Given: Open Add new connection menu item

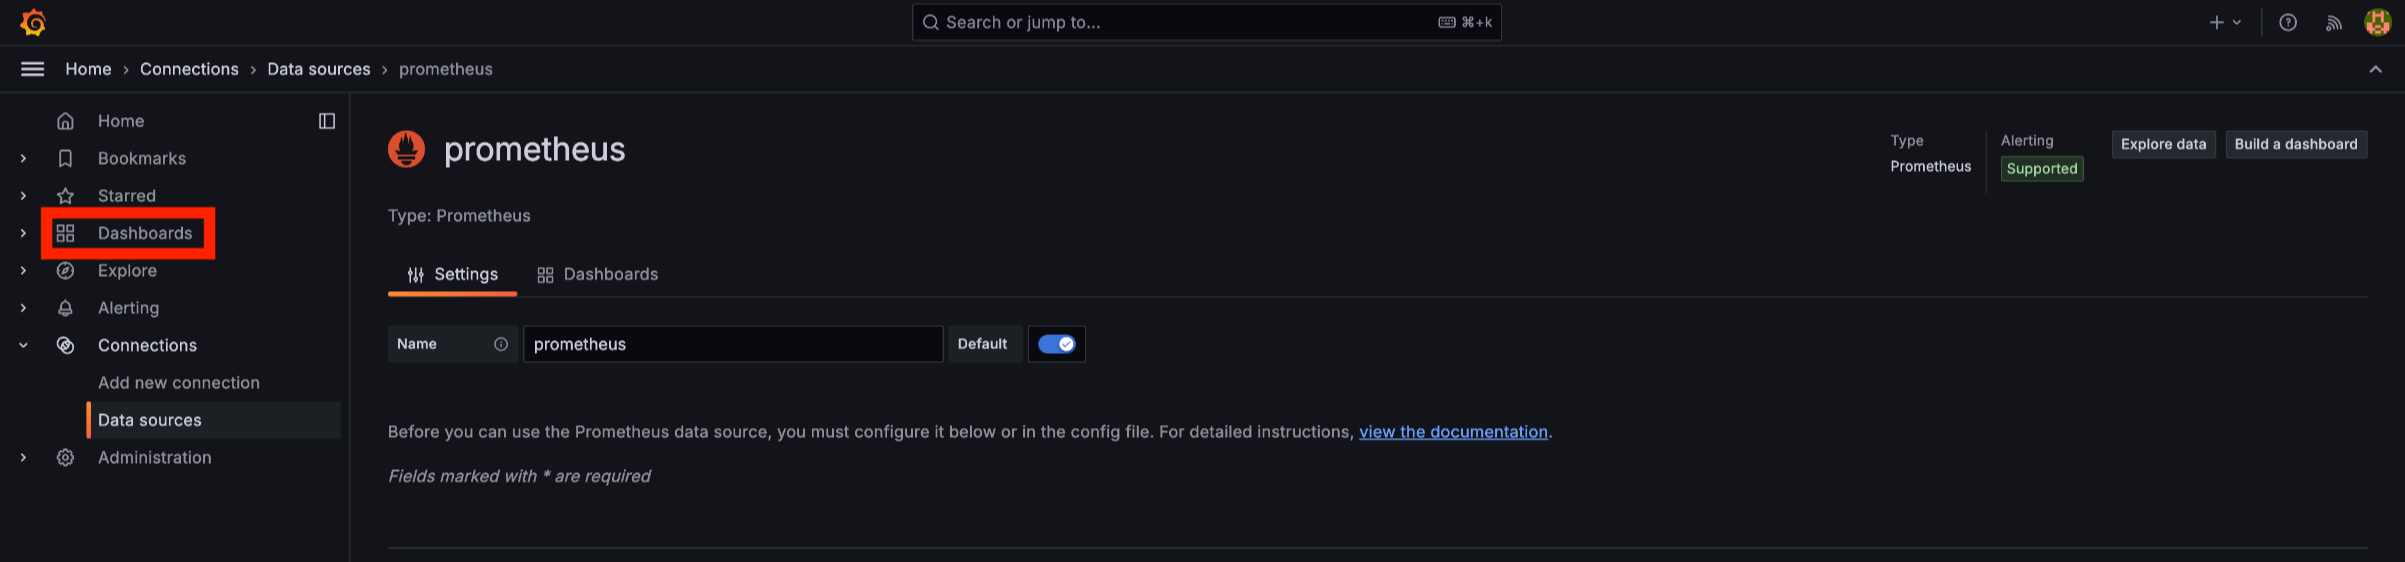Looking at the screenshot, I should click(179, 383).
